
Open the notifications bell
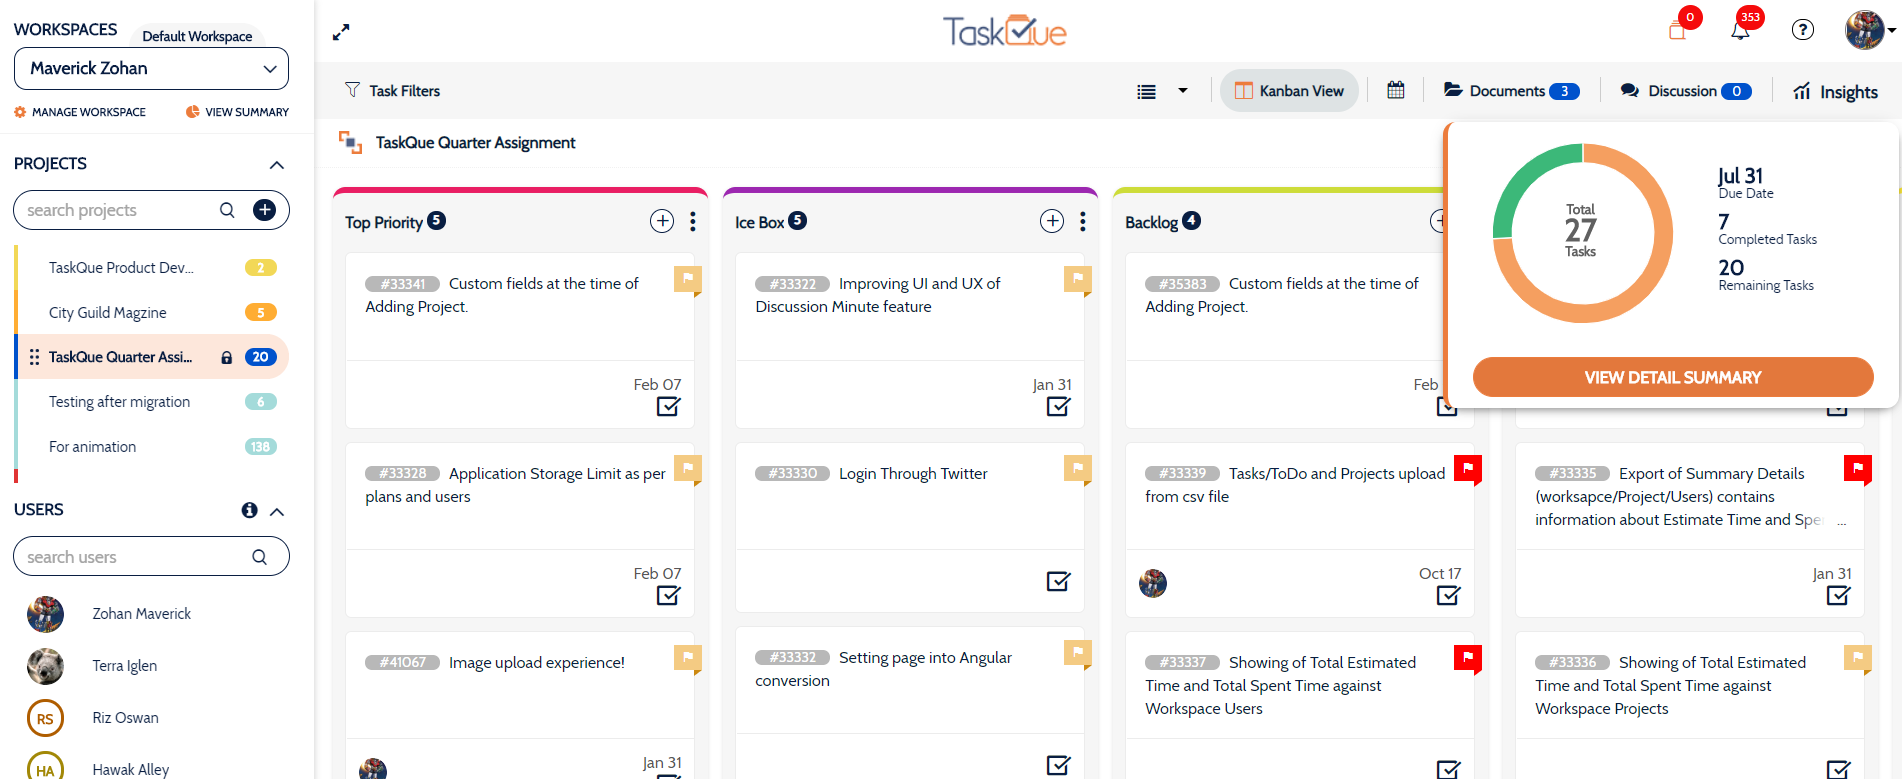point(1740,30)
